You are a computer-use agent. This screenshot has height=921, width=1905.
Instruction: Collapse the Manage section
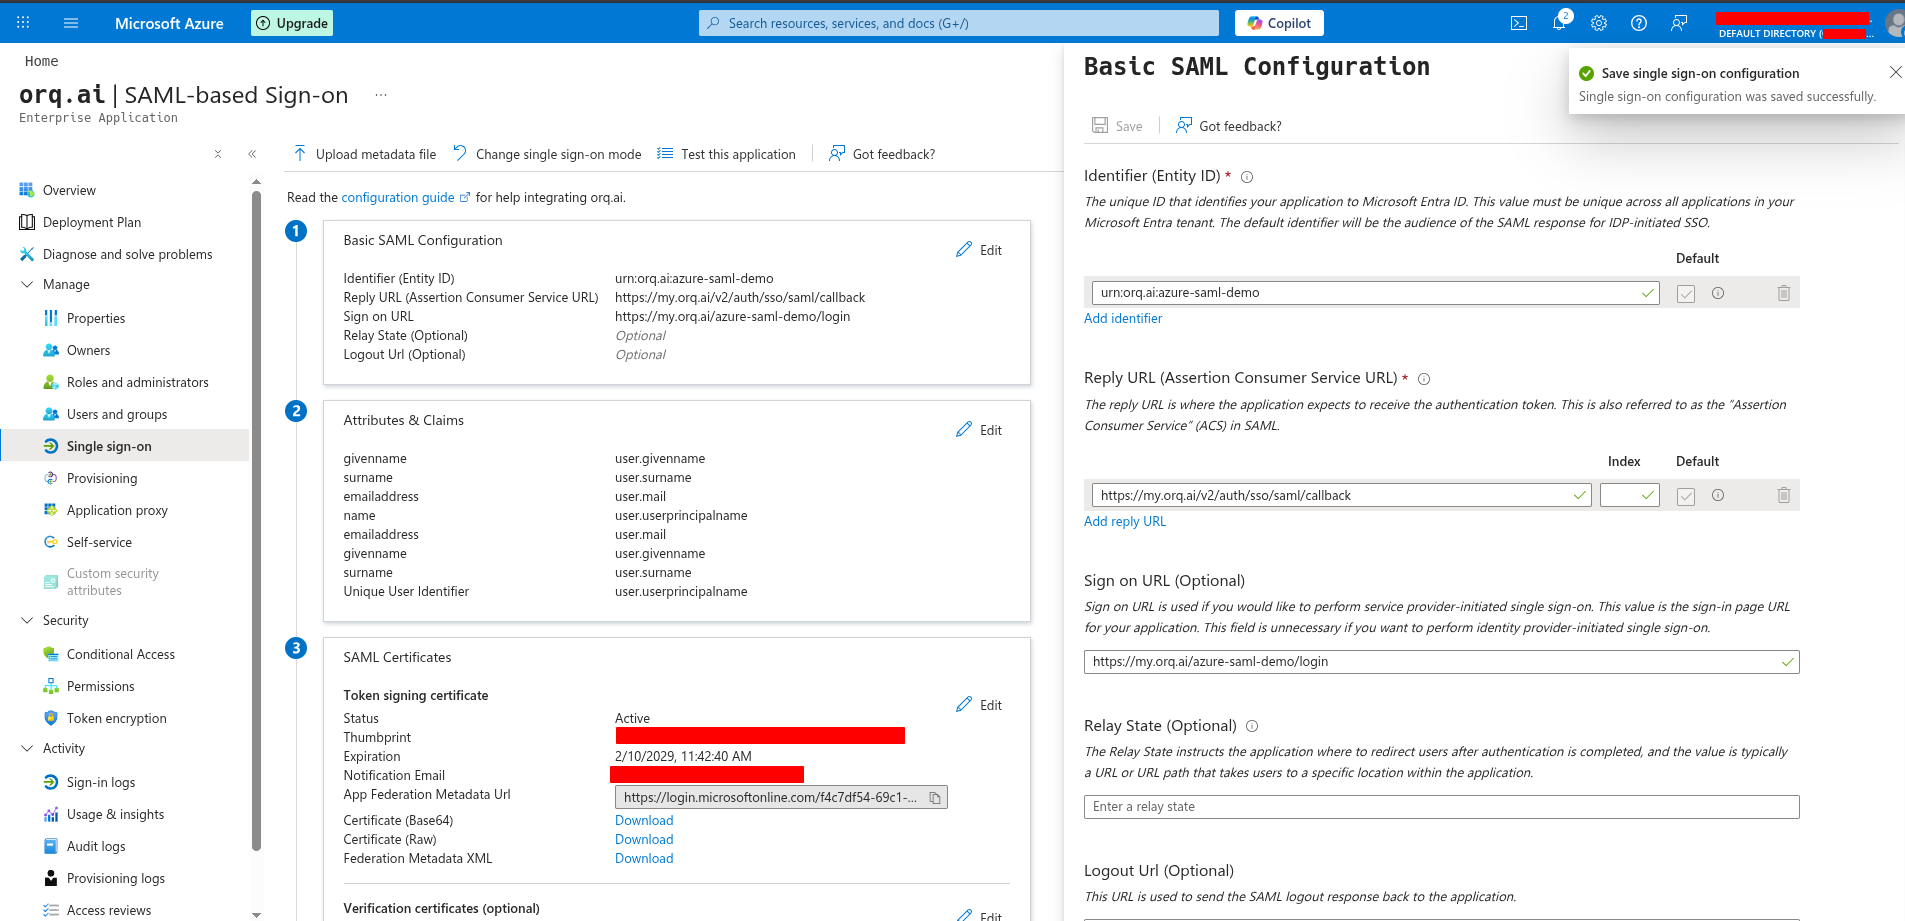(27, 284)
